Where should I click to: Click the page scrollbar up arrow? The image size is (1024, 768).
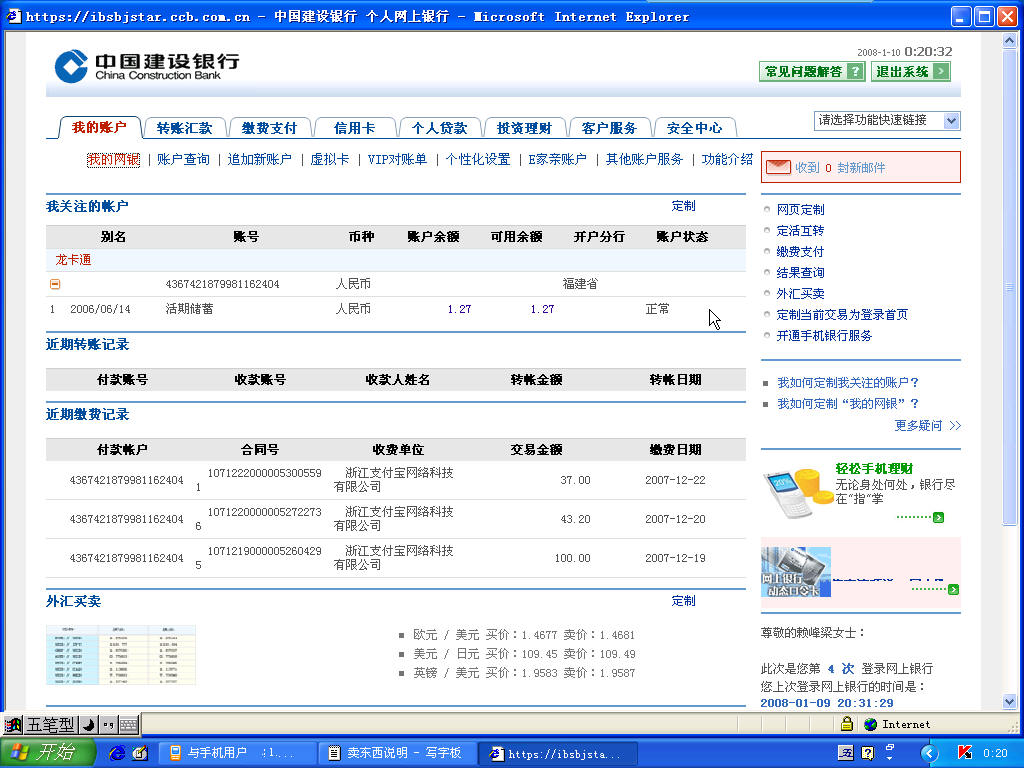coord(1009,40)
